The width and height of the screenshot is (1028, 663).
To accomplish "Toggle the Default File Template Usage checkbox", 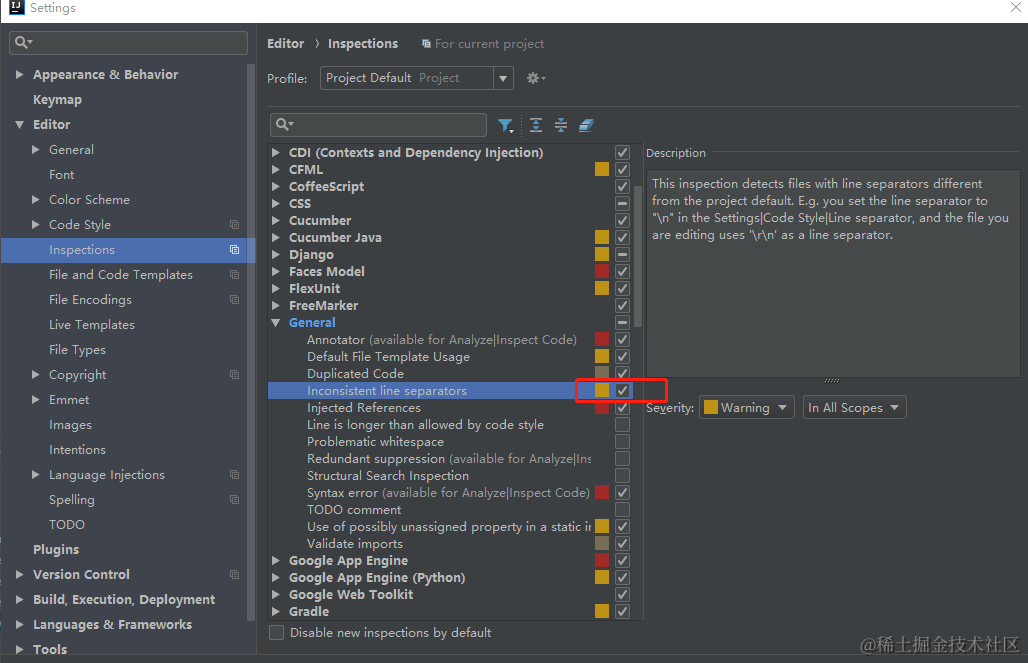I will click(x=622, y=357).
